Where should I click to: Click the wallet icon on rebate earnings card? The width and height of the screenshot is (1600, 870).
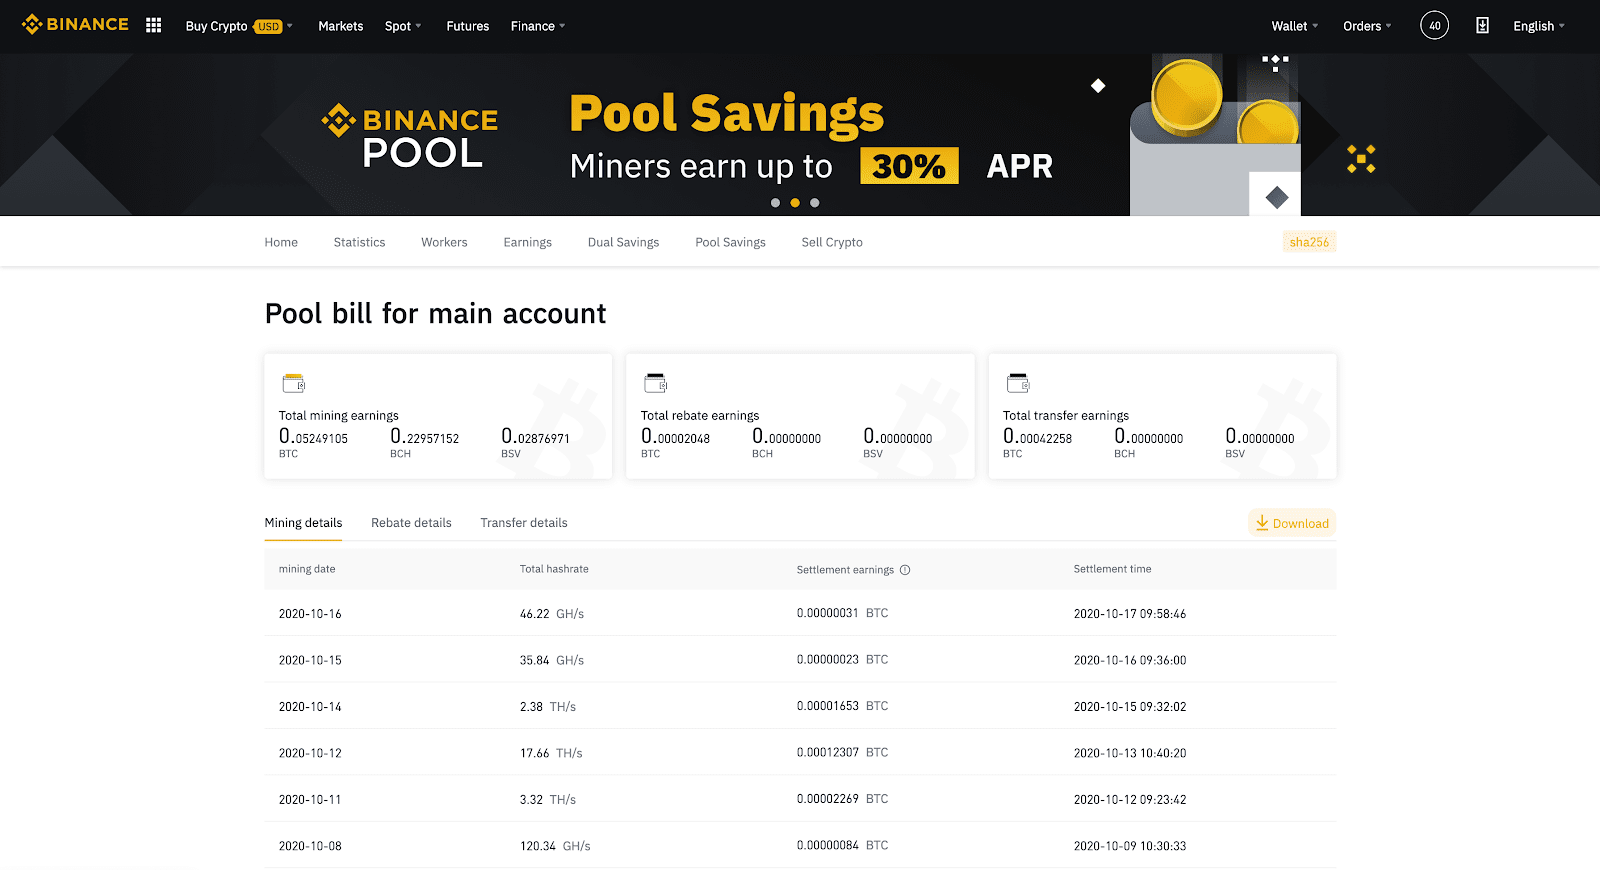coord(655,383)
